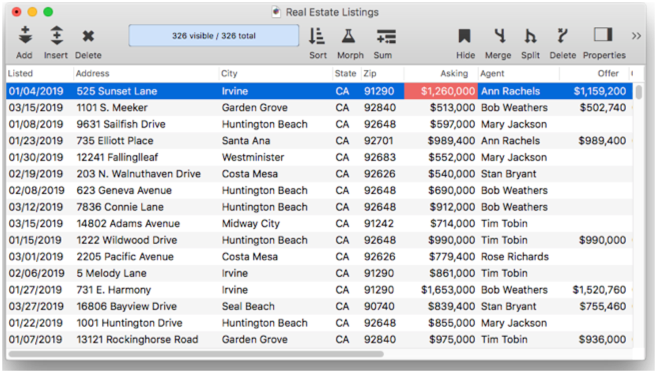
Task: Open the Properties panel icon
Action: [603, 35]
